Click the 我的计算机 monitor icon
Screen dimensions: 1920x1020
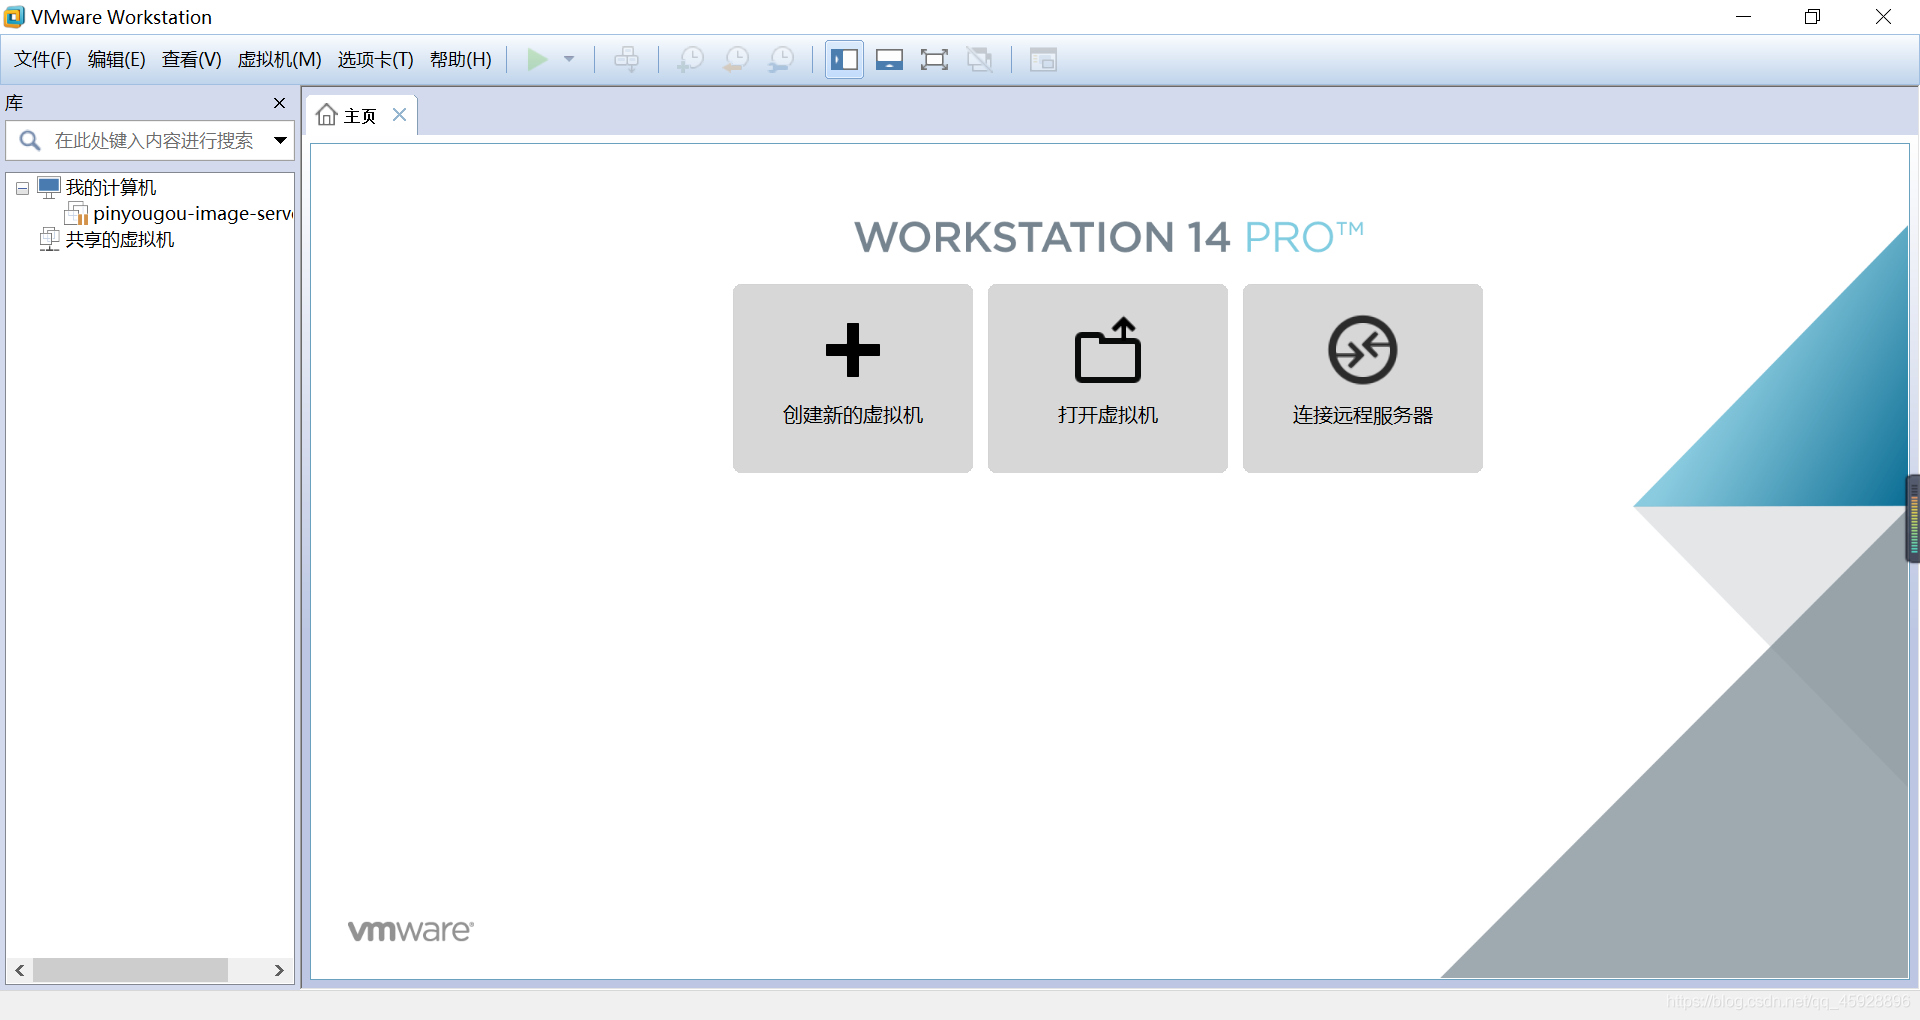(49, 187)
